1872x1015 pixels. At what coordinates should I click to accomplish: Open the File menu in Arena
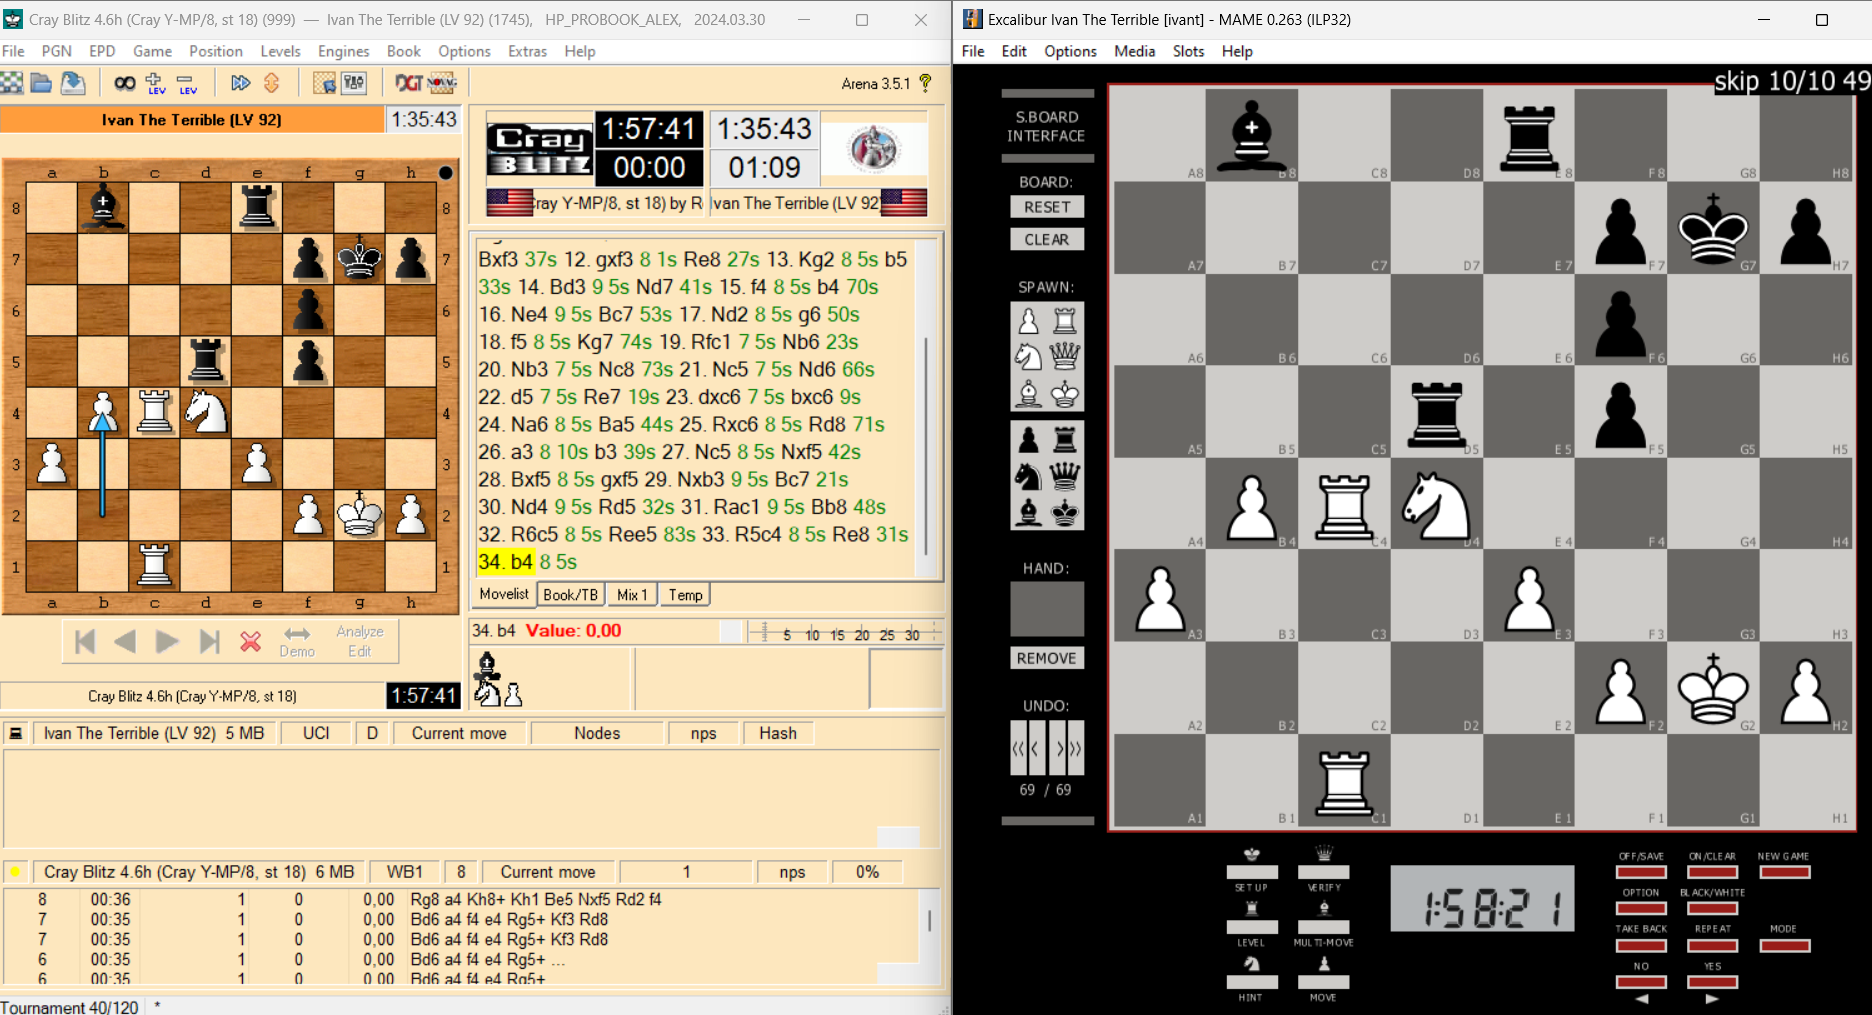(14, 51)
